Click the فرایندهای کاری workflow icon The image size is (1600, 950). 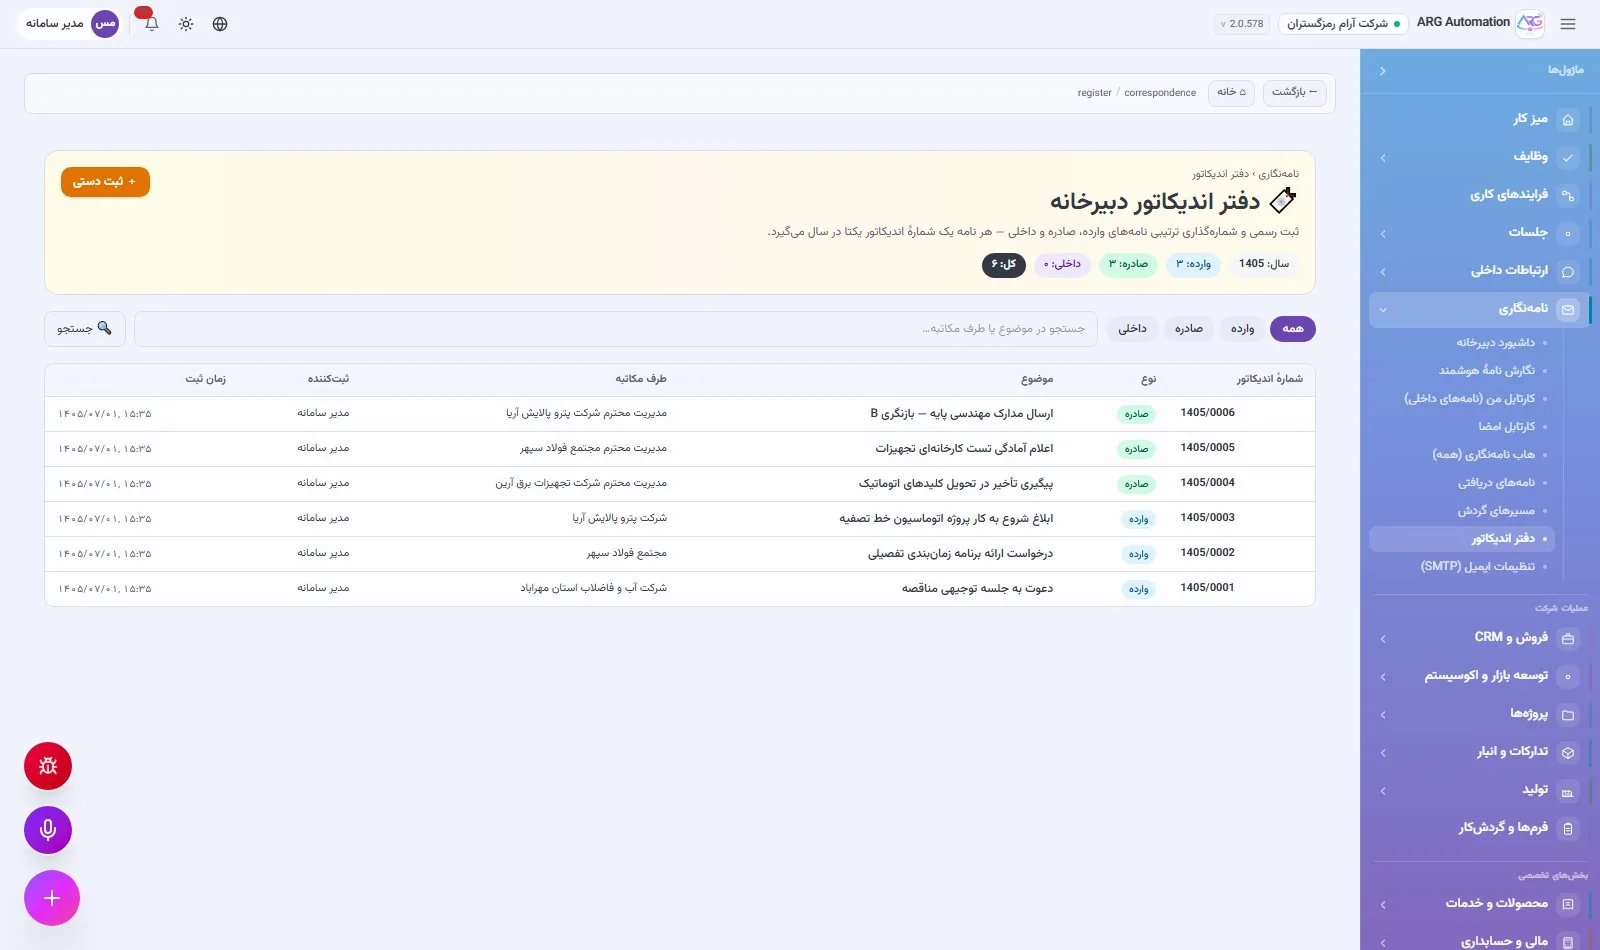coord(1568,196)
